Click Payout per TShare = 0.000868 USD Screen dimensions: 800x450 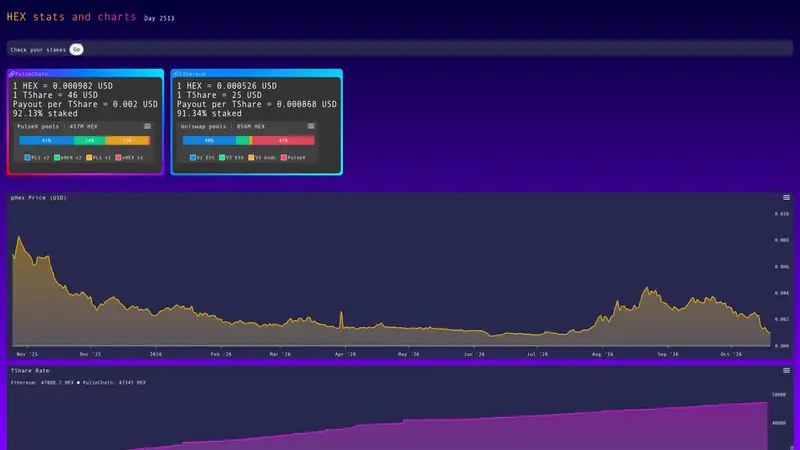click(x=257, y=104)
